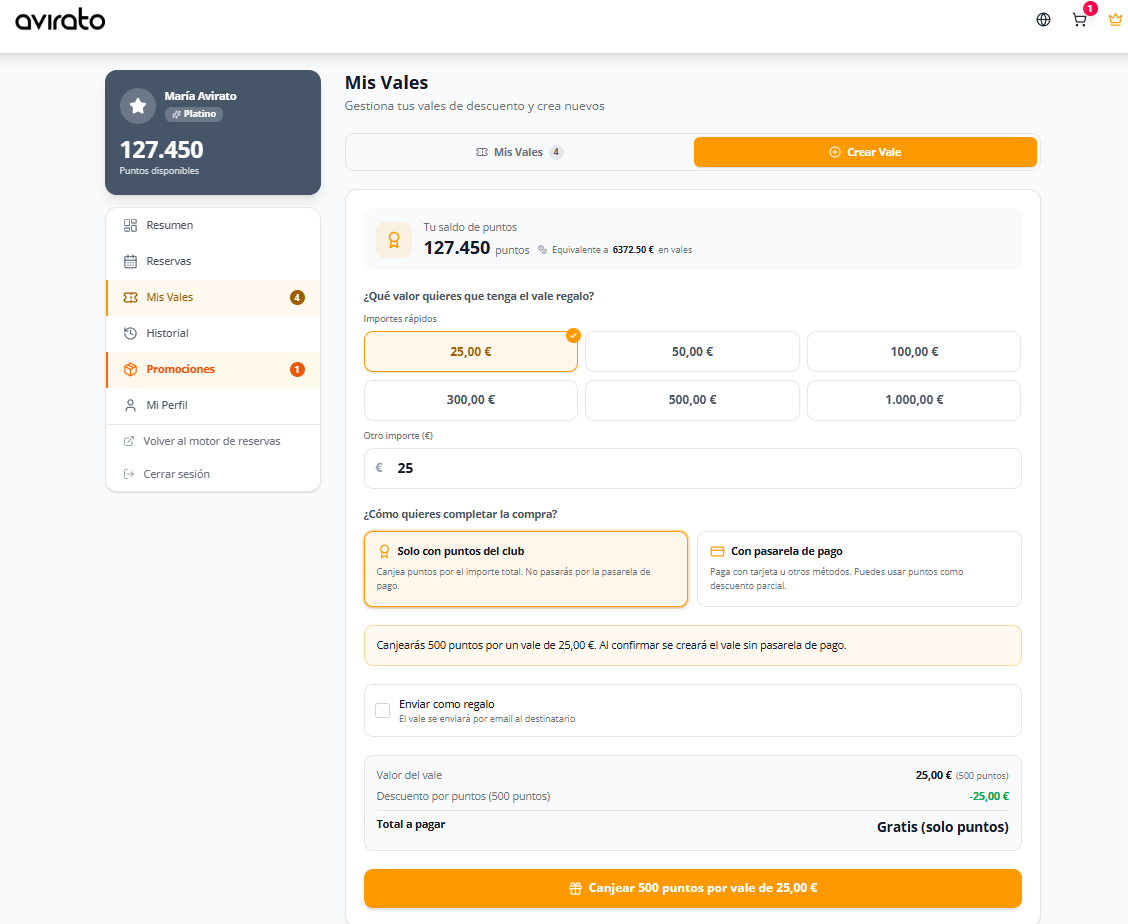
Task: Click the 127.450 points card
Action: 213,132
